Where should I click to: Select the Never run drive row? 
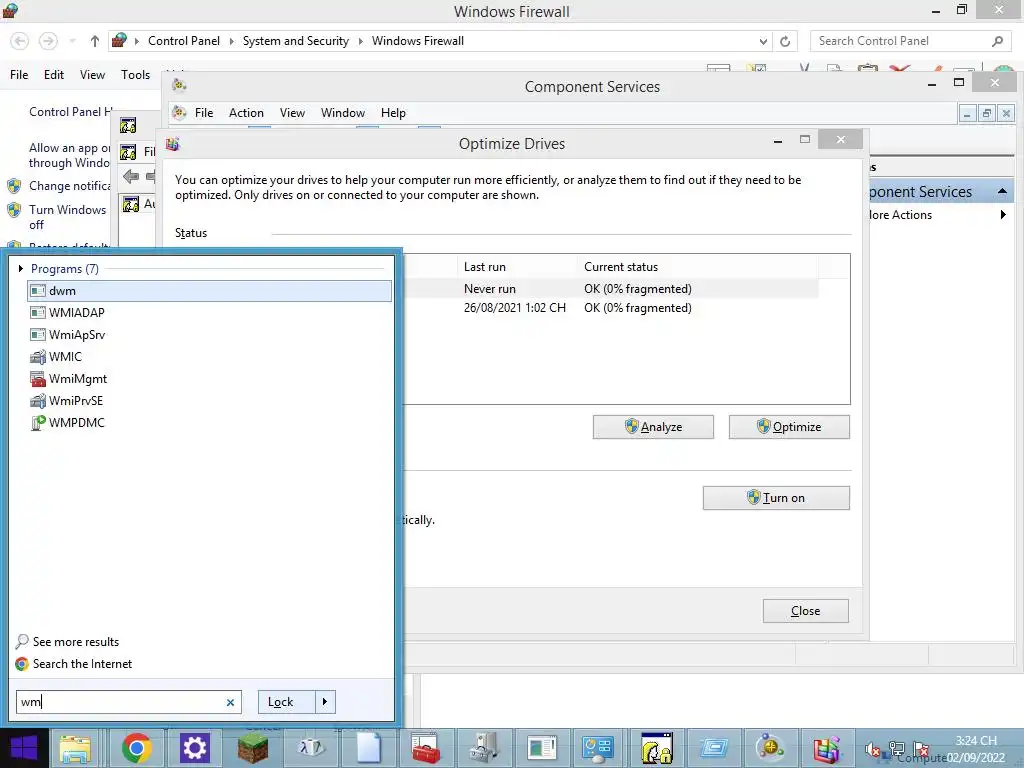[x=610, y=289]
